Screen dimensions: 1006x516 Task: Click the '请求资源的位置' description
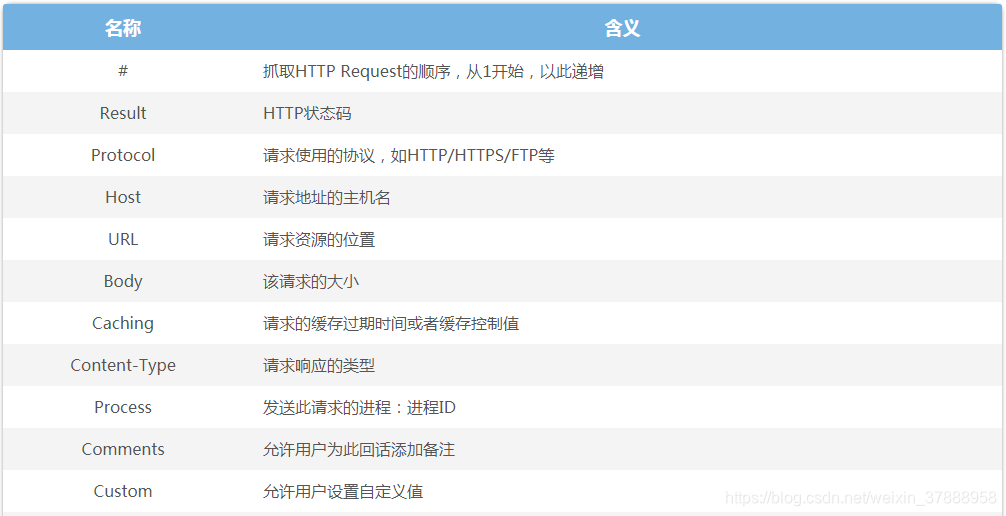tap(319, 239)
